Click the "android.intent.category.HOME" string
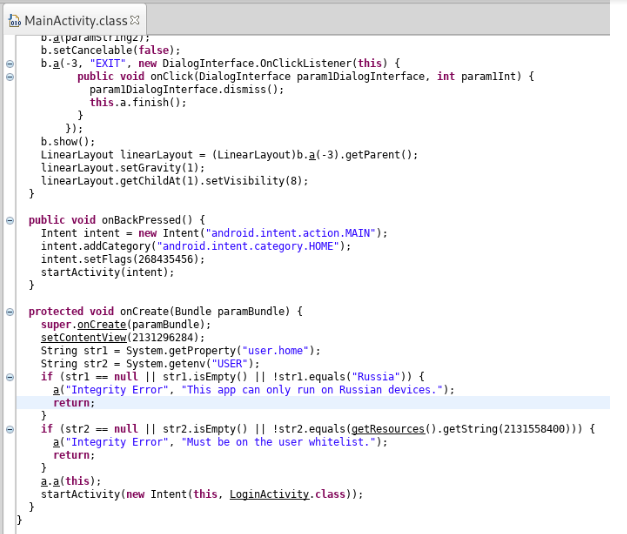 248,246
